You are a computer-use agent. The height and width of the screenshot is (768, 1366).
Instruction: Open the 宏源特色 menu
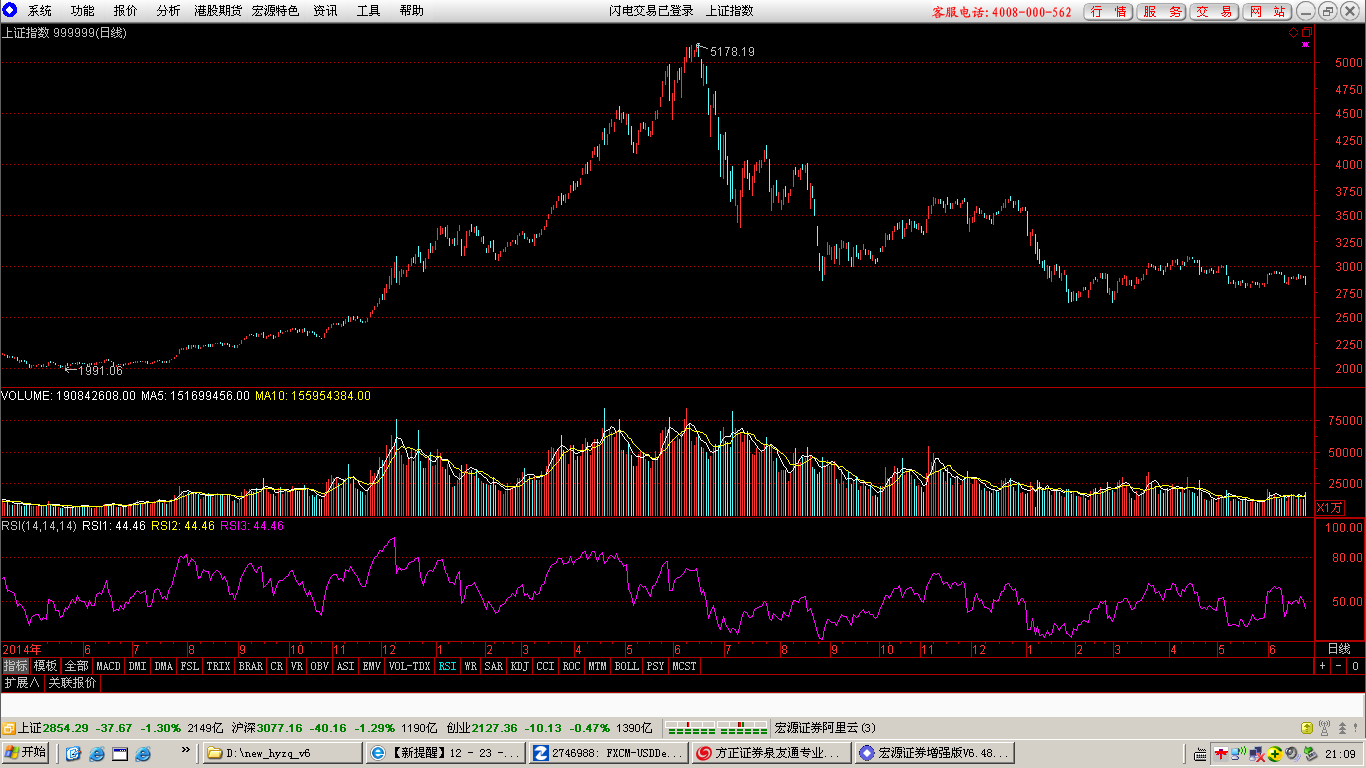[275, 11]
